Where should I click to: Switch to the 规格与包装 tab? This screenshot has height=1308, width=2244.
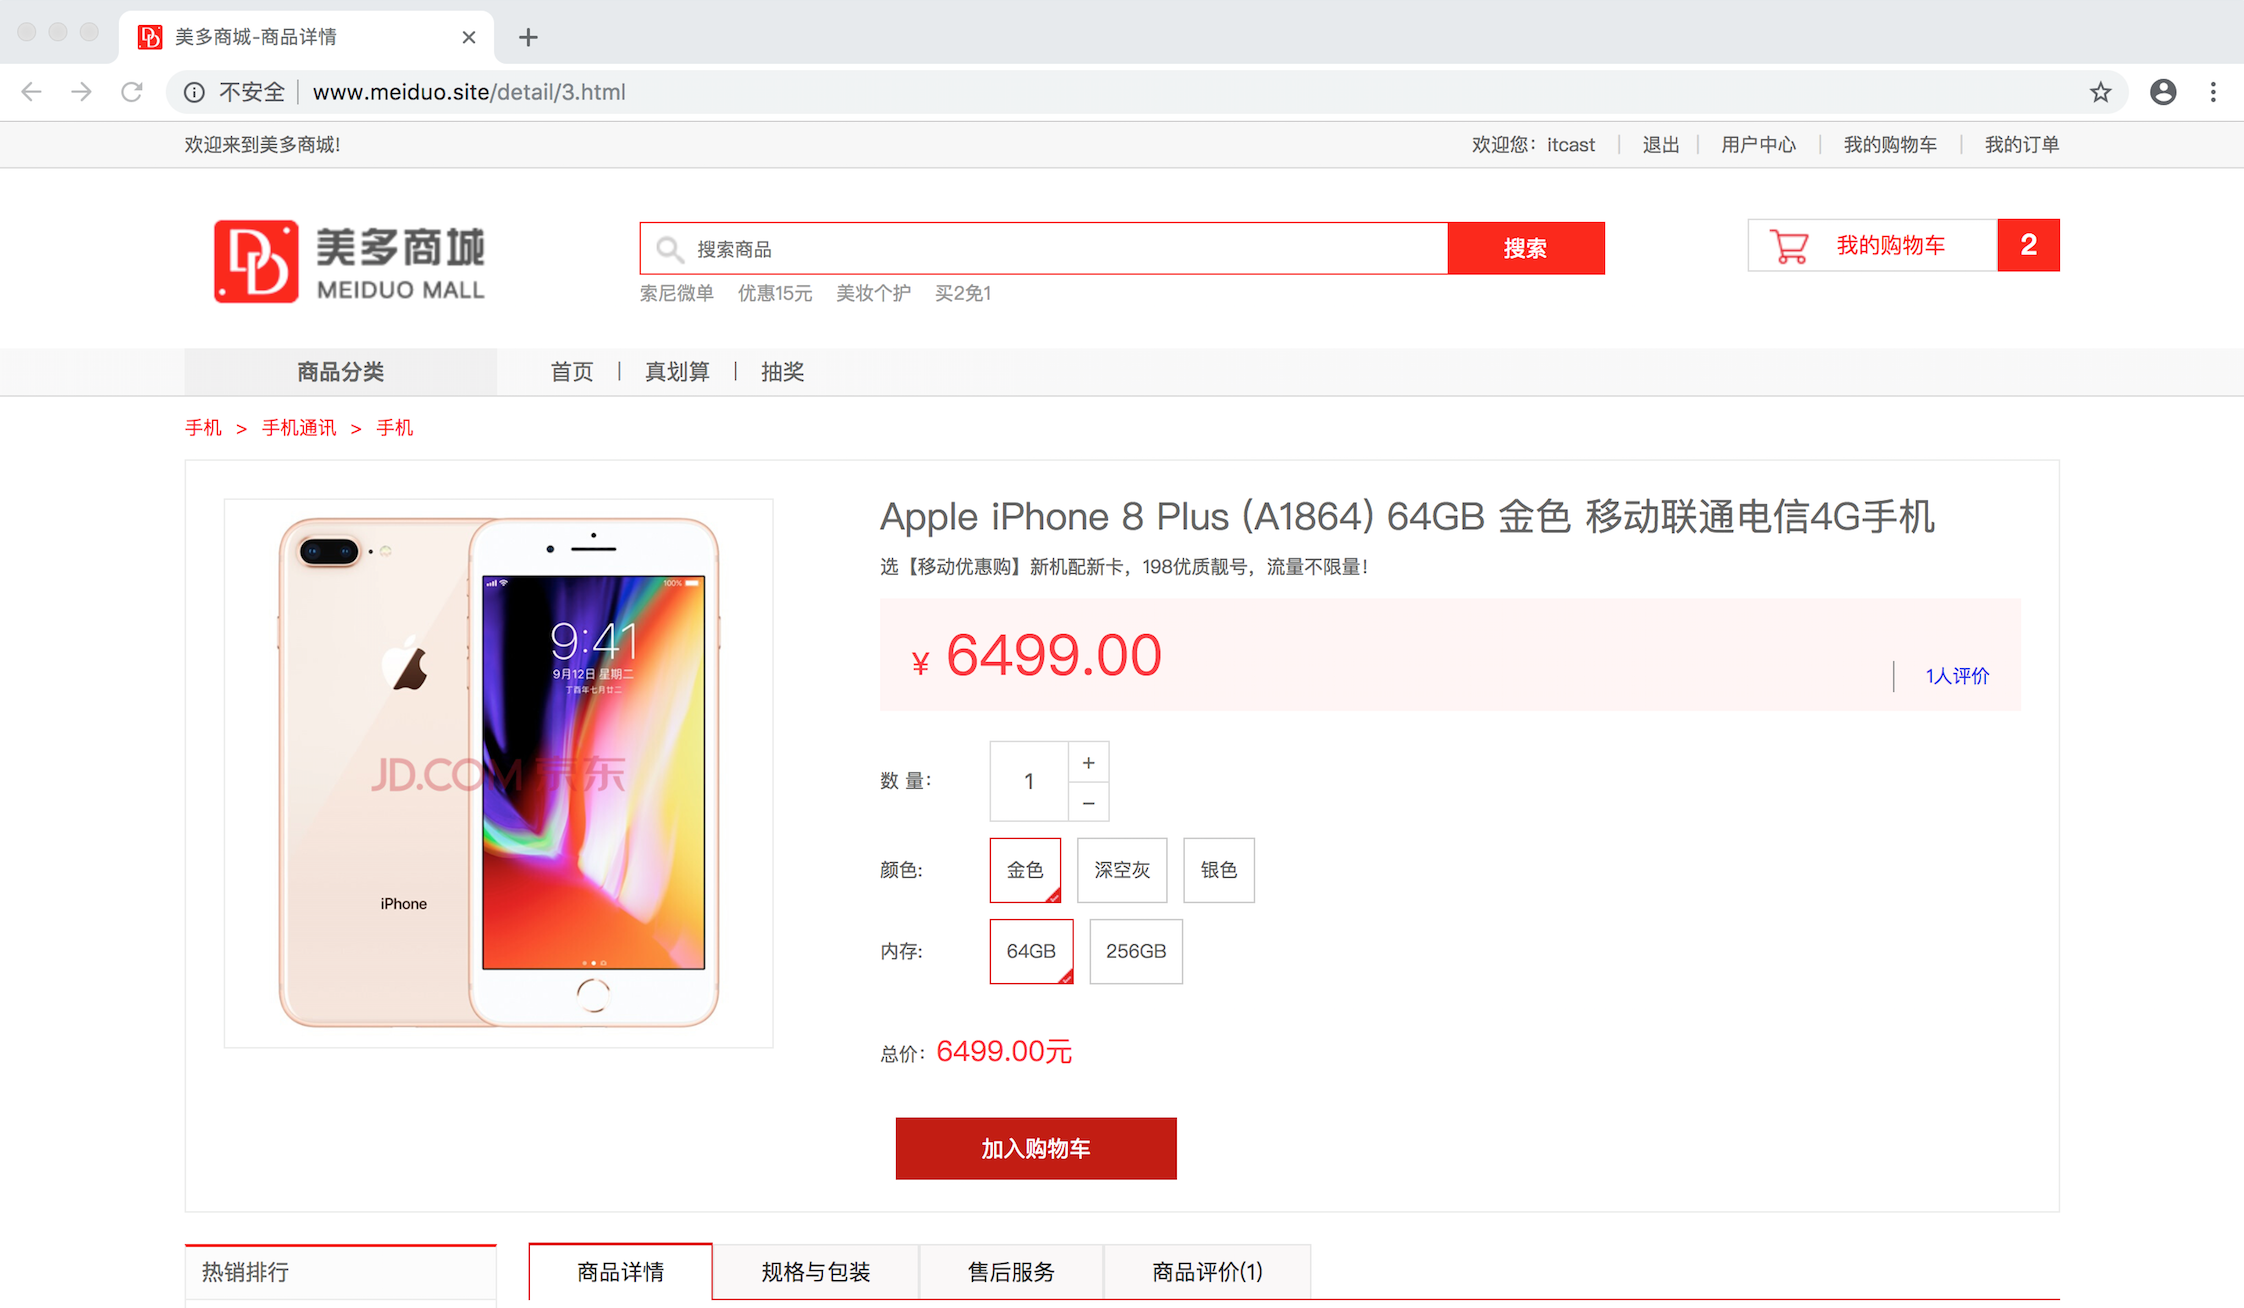[x=816, y=1272]
